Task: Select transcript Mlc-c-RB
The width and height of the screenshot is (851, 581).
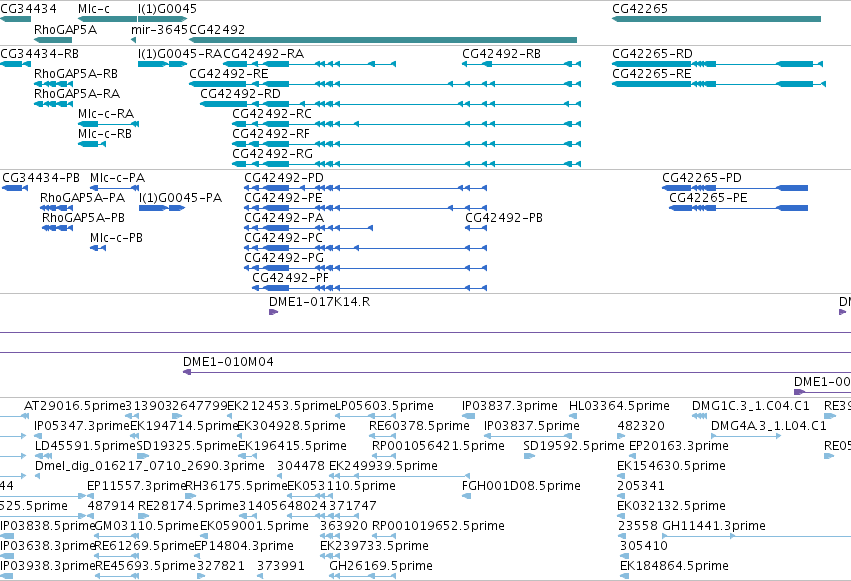Action: (x=92, y=144)
